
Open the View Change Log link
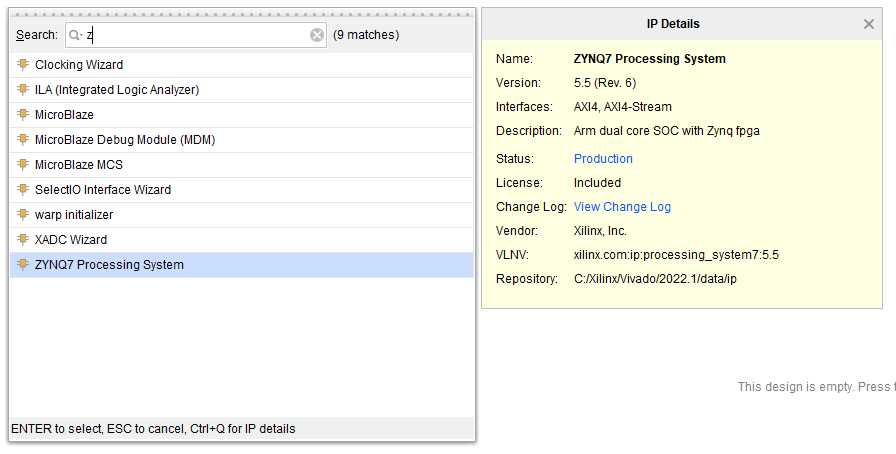(x=622, y=207)
